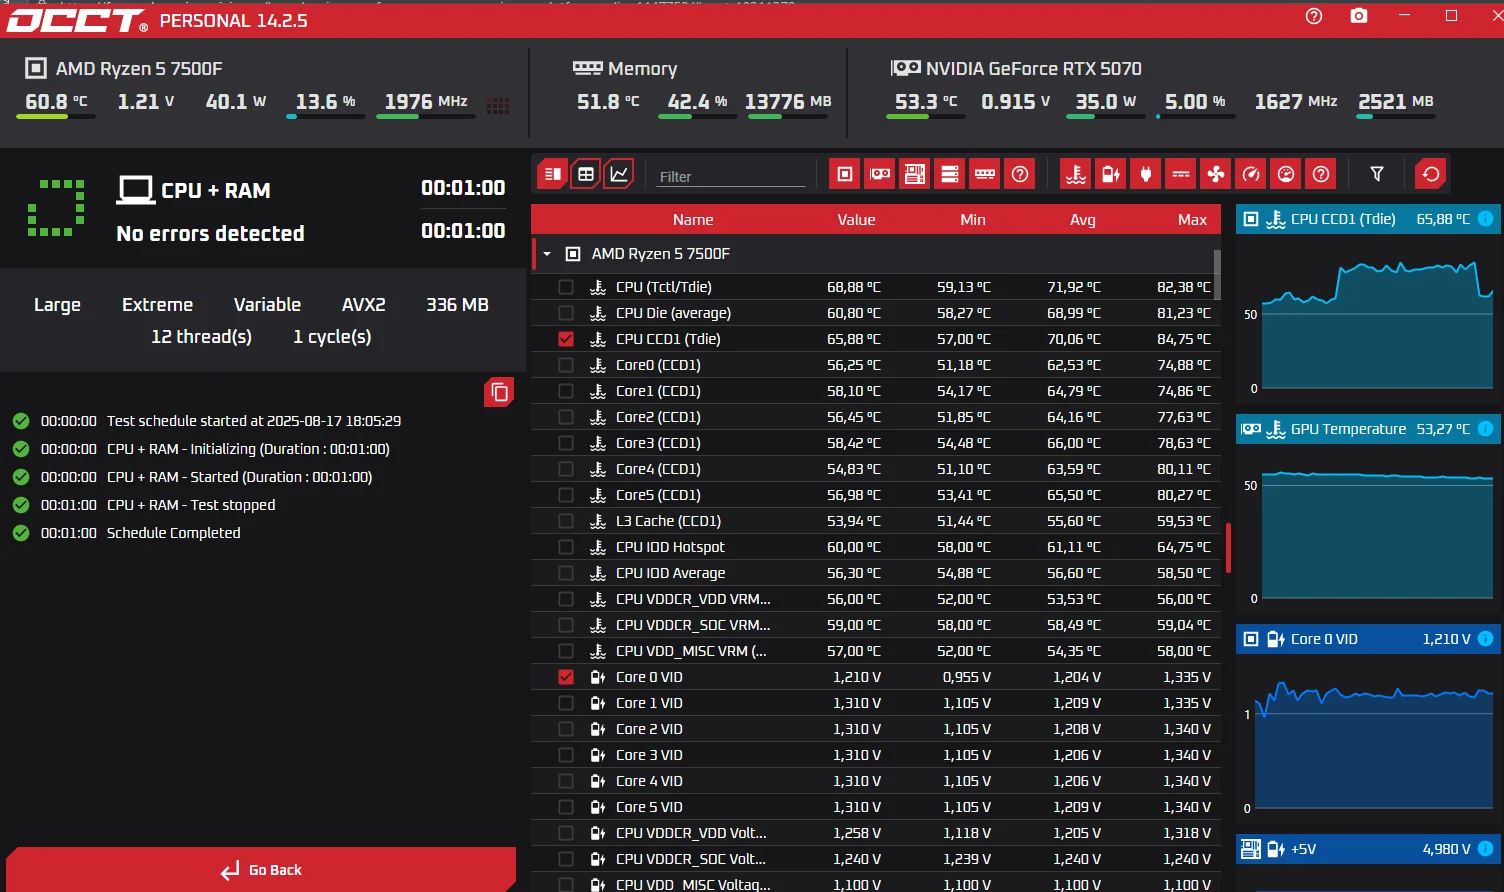Copy the test log to clipboard
Screen dimensions: 1504x892
[x=499, y=392]
